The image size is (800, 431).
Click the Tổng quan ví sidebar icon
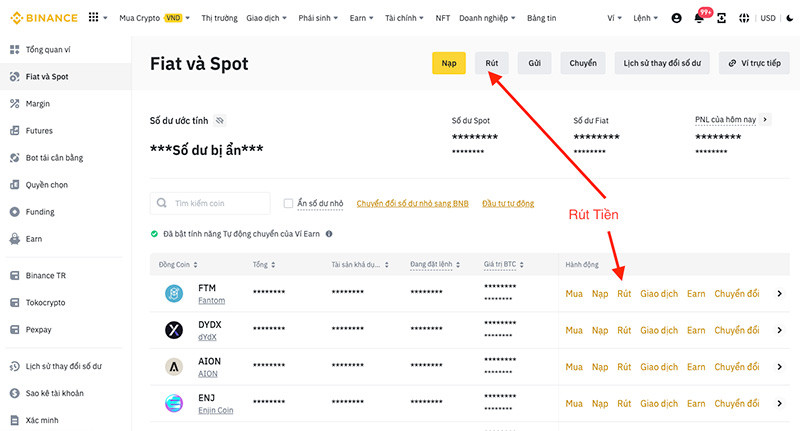15,49
